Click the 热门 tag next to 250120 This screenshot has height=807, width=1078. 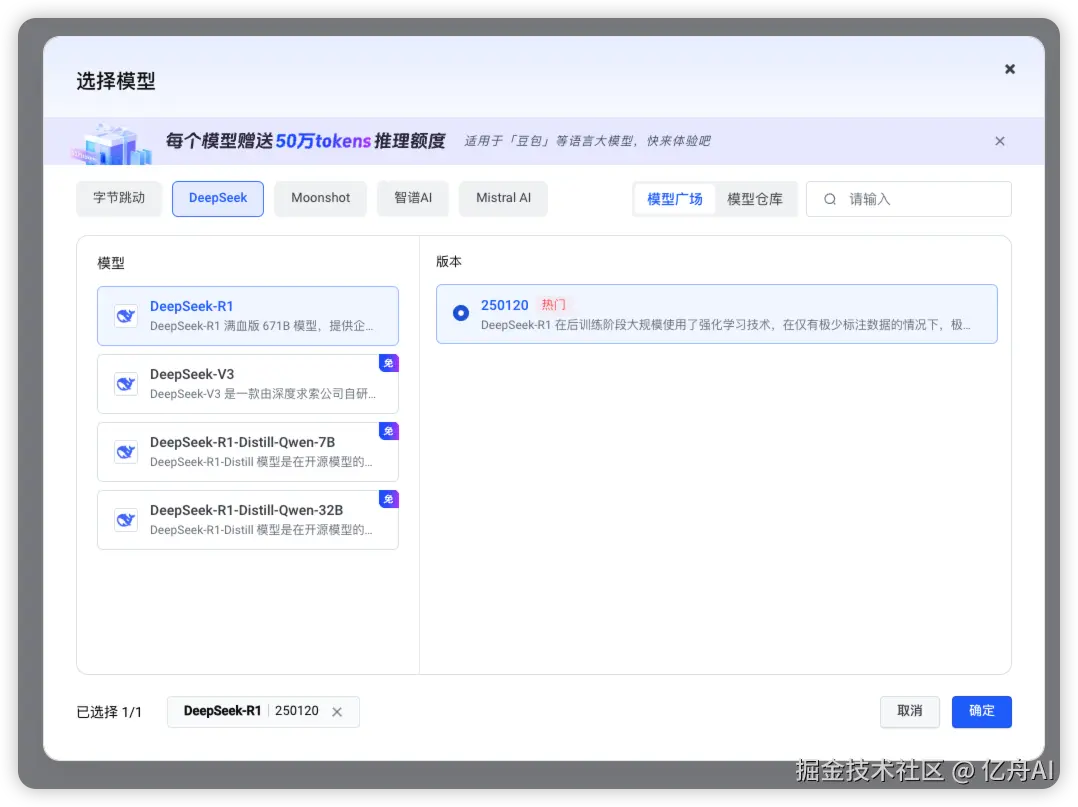[x=553, y=305]
